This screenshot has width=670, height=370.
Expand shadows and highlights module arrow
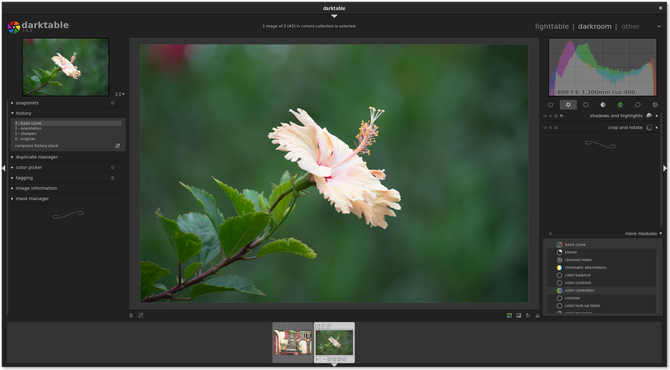(x=657, y=116)
